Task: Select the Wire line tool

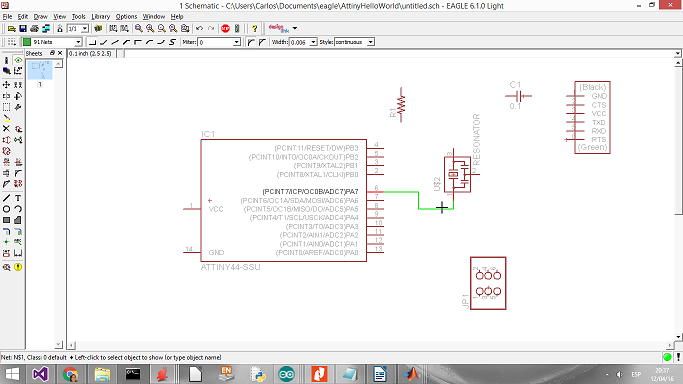Action: click(7, 198)
